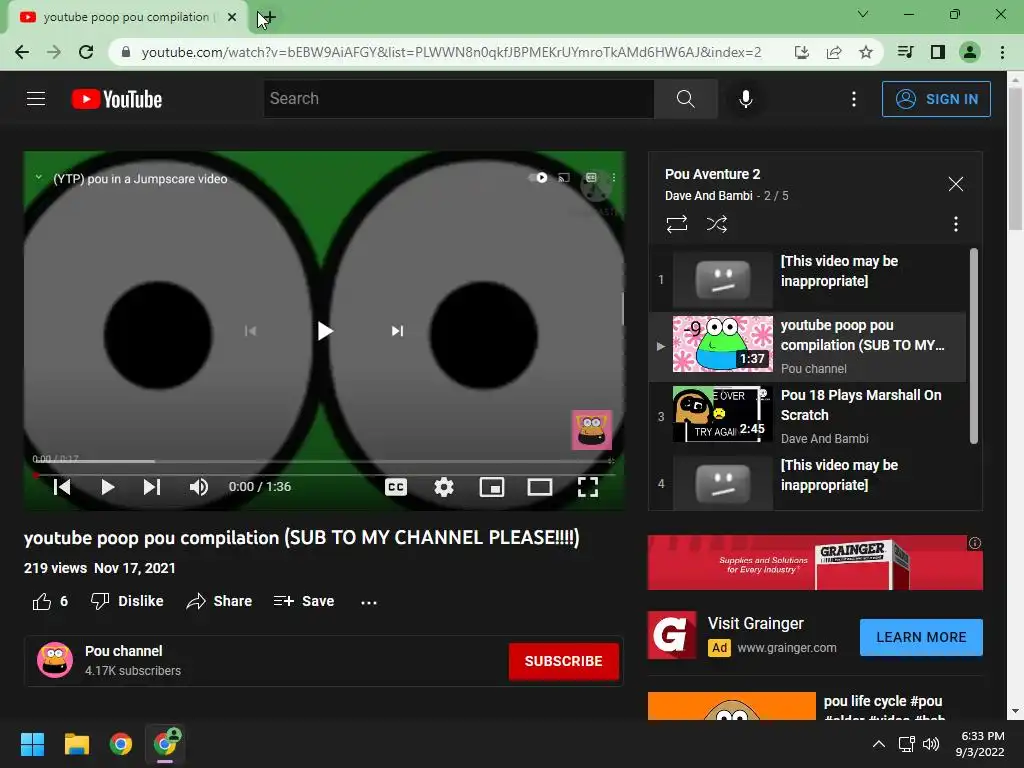Mute the video using speaker icon
1024x768 pixels.
(x=199, y=487)
